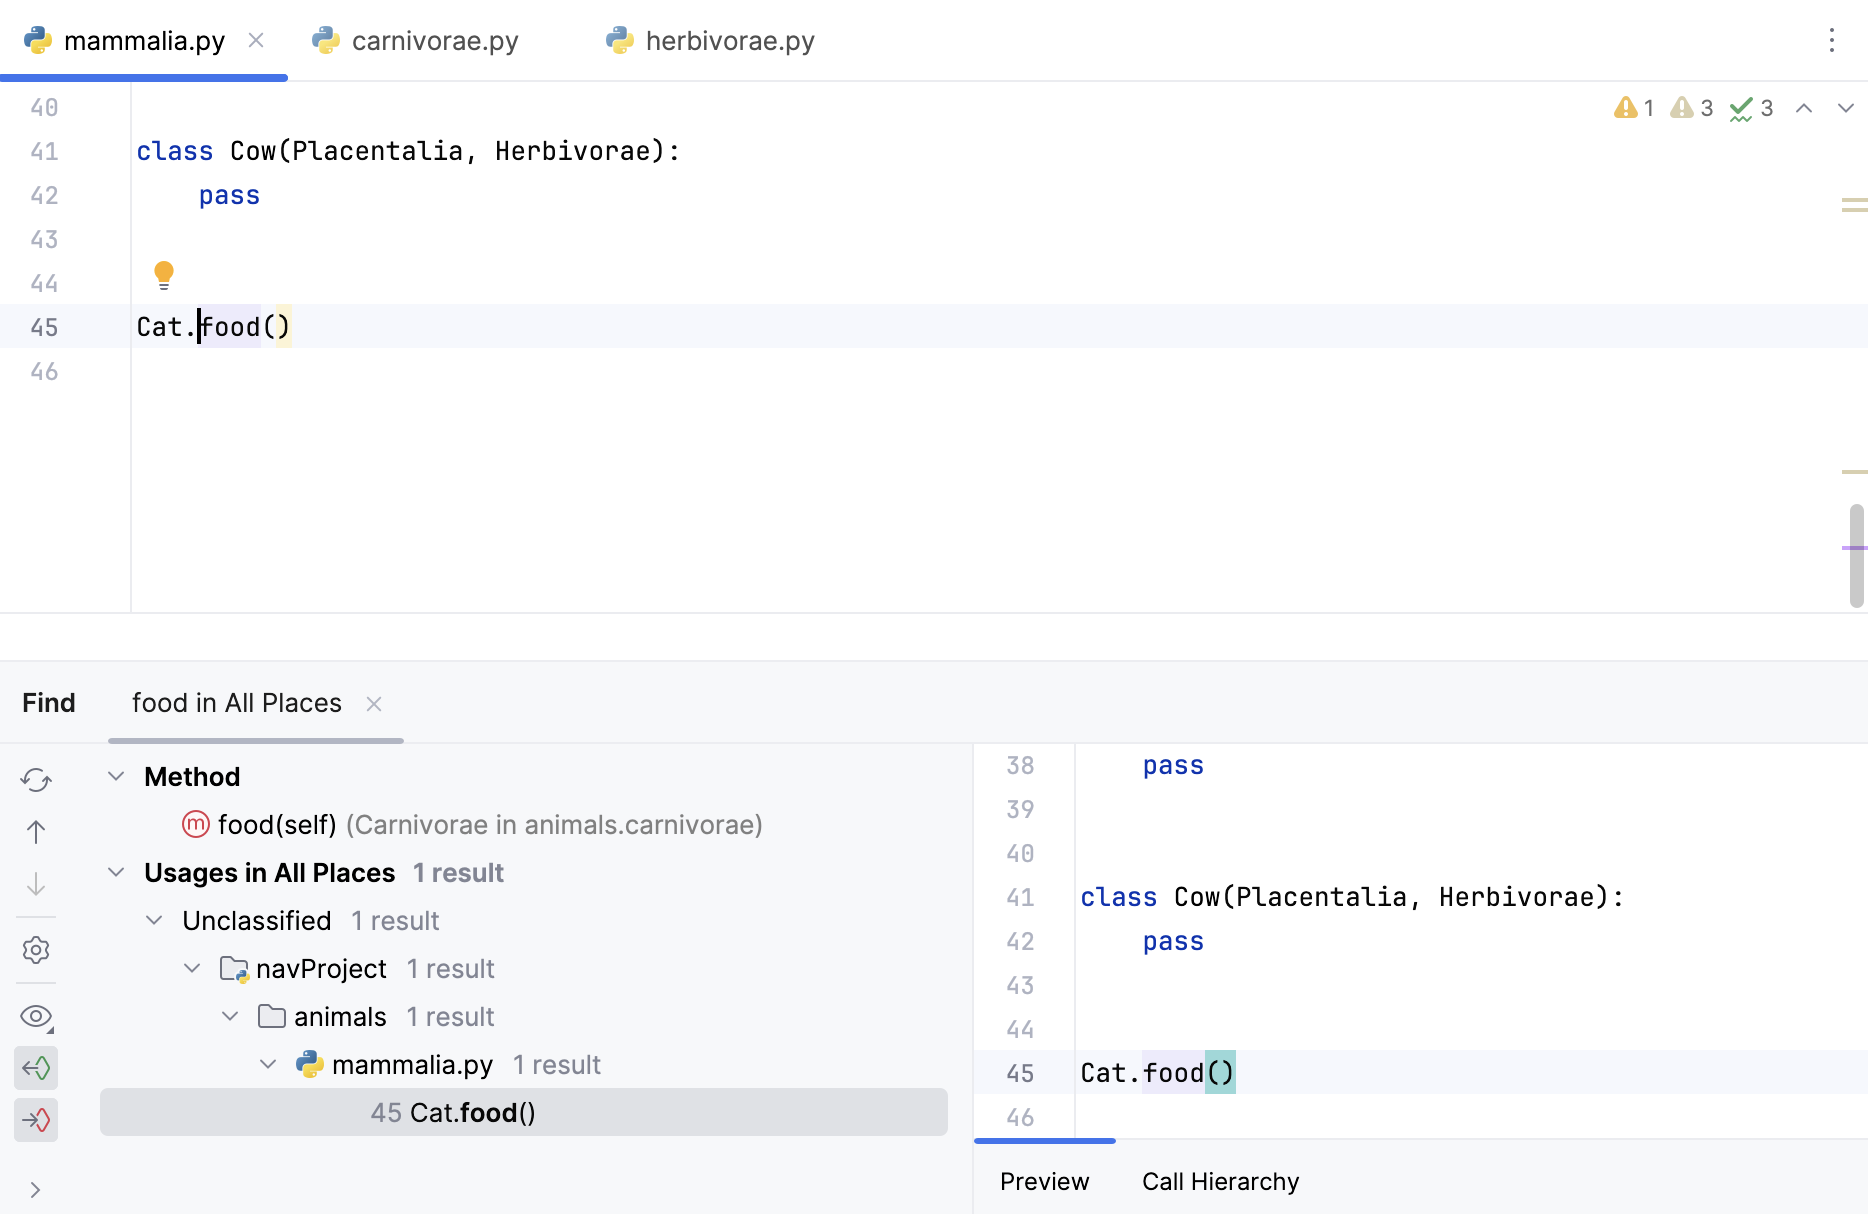Click the warning count indicator icon

click(1626, 108)
